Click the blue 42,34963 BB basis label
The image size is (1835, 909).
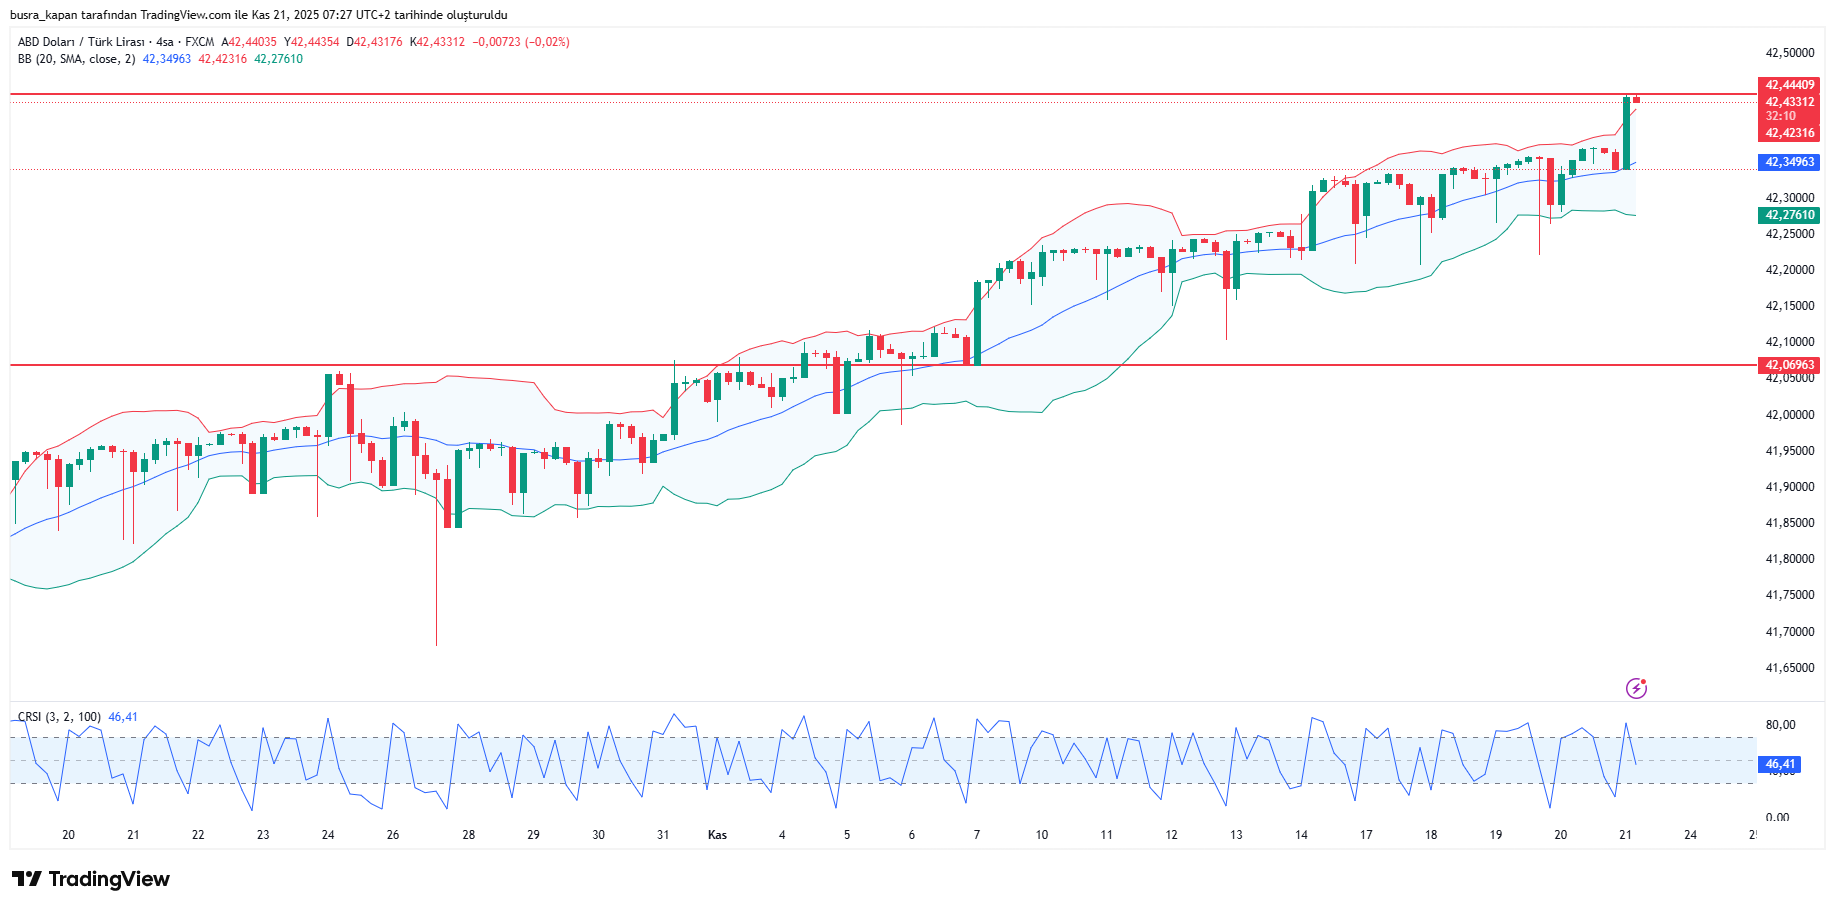(1789, 162)
